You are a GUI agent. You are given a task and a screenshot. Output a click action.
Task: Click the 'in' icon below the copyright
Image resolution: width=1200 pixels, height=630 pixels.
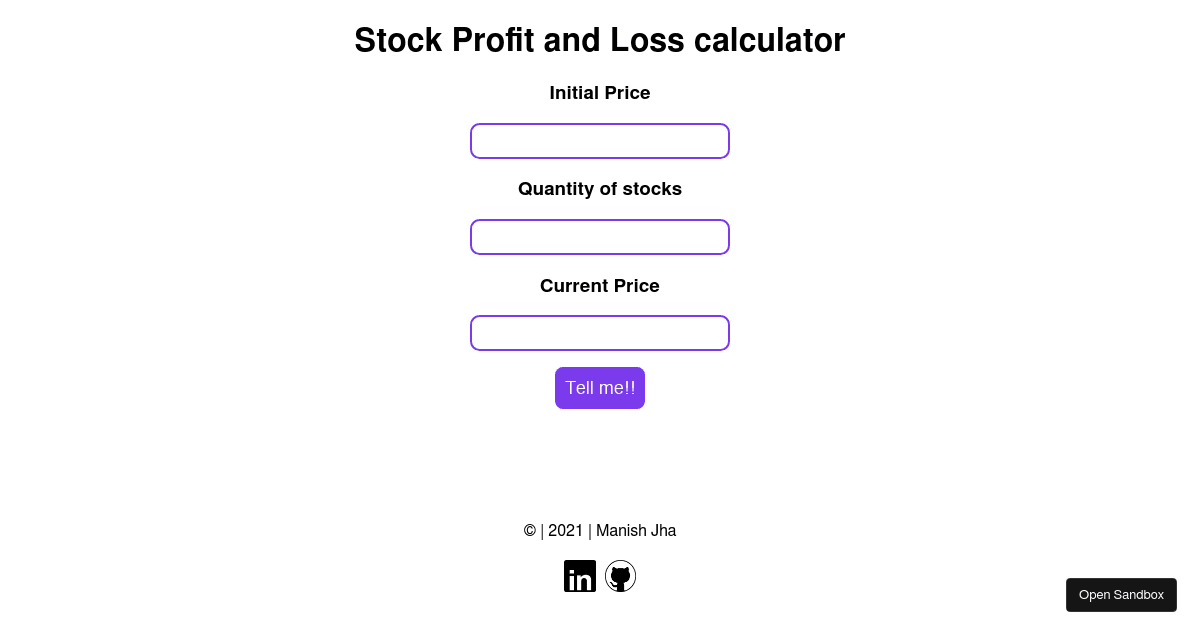click(580, 576)
